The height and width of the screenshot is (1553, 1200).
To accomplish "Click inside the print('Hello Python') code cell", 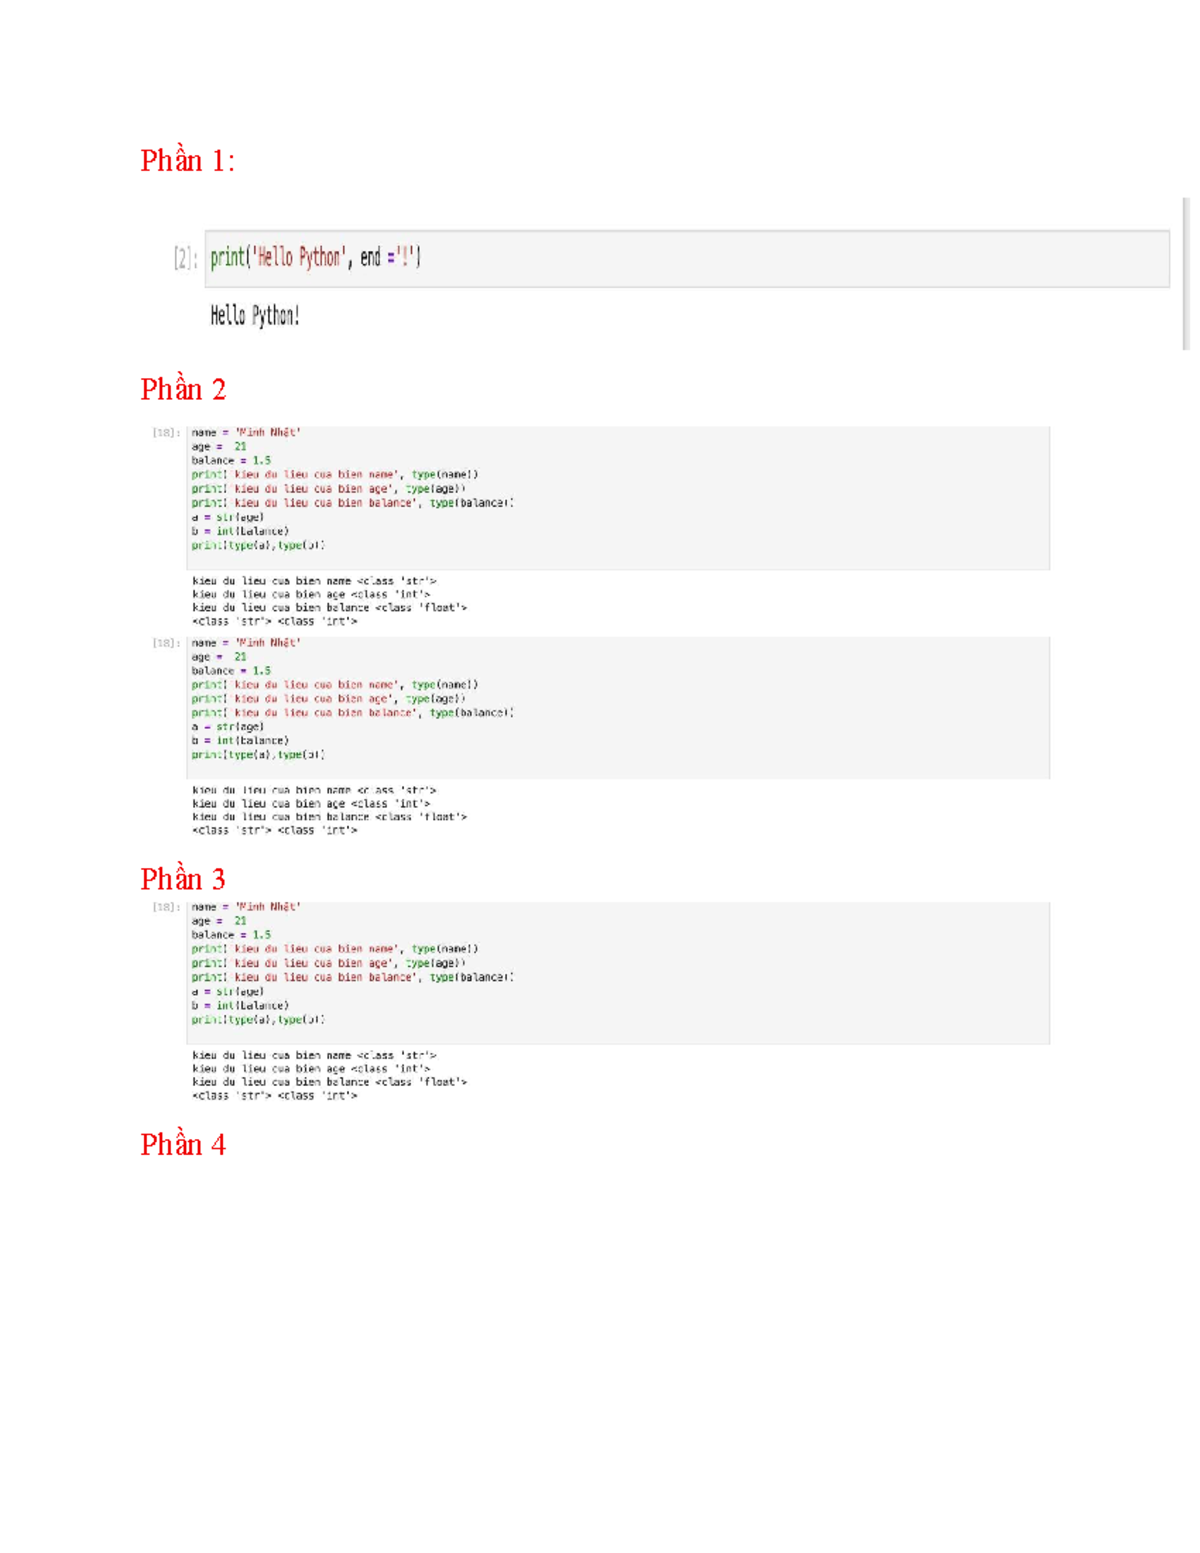I will tap(700, 259).
